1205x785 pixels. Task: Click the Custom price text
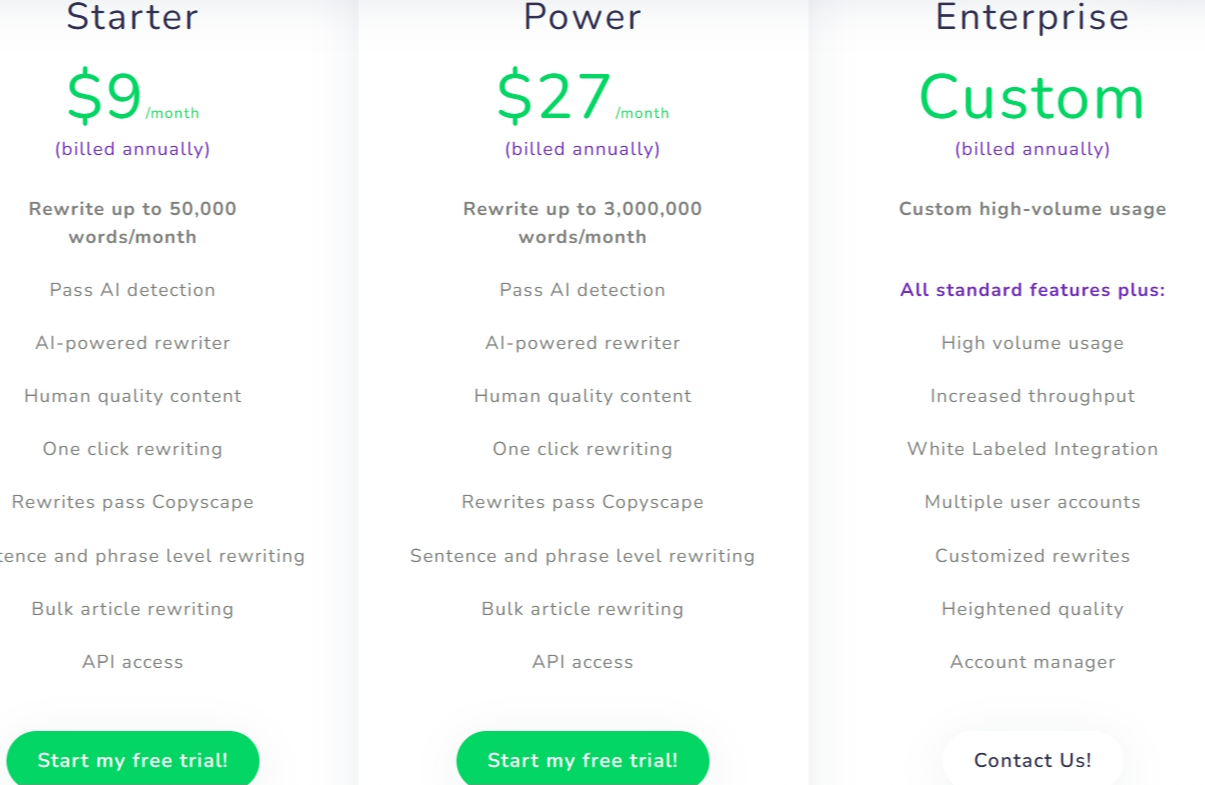pyautogui.click(x=1032, y=97)
